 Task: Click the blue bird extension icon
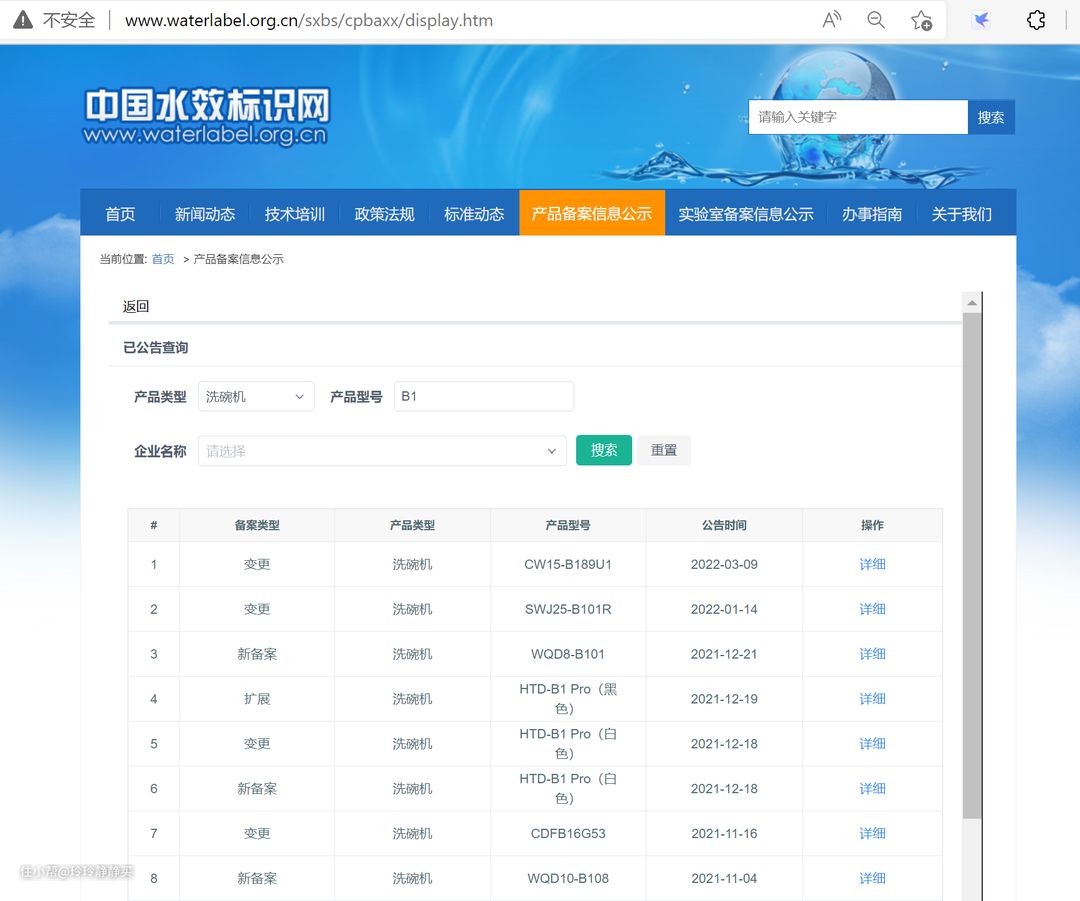[x=981, y=20]
